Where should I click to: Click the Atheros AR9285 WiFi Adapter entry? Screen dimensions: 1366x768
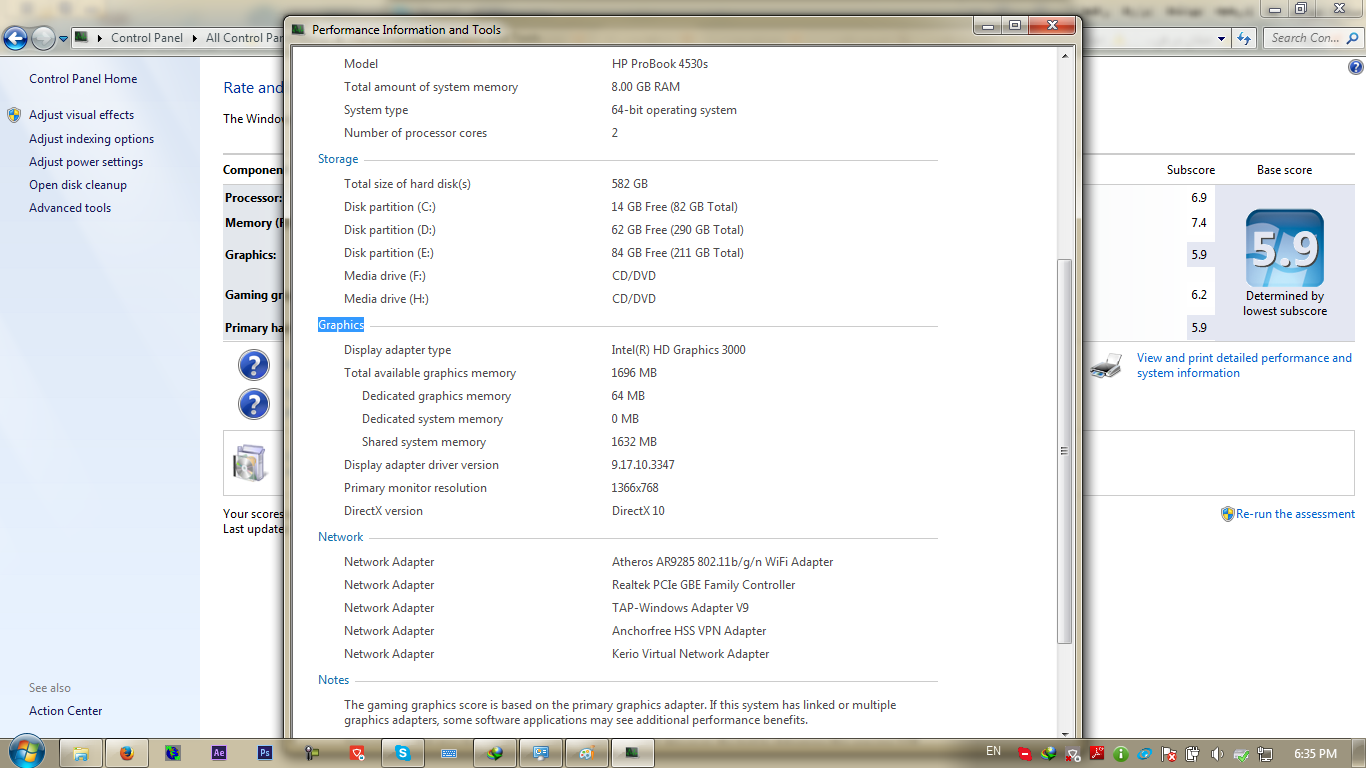[x=722, y=562]
